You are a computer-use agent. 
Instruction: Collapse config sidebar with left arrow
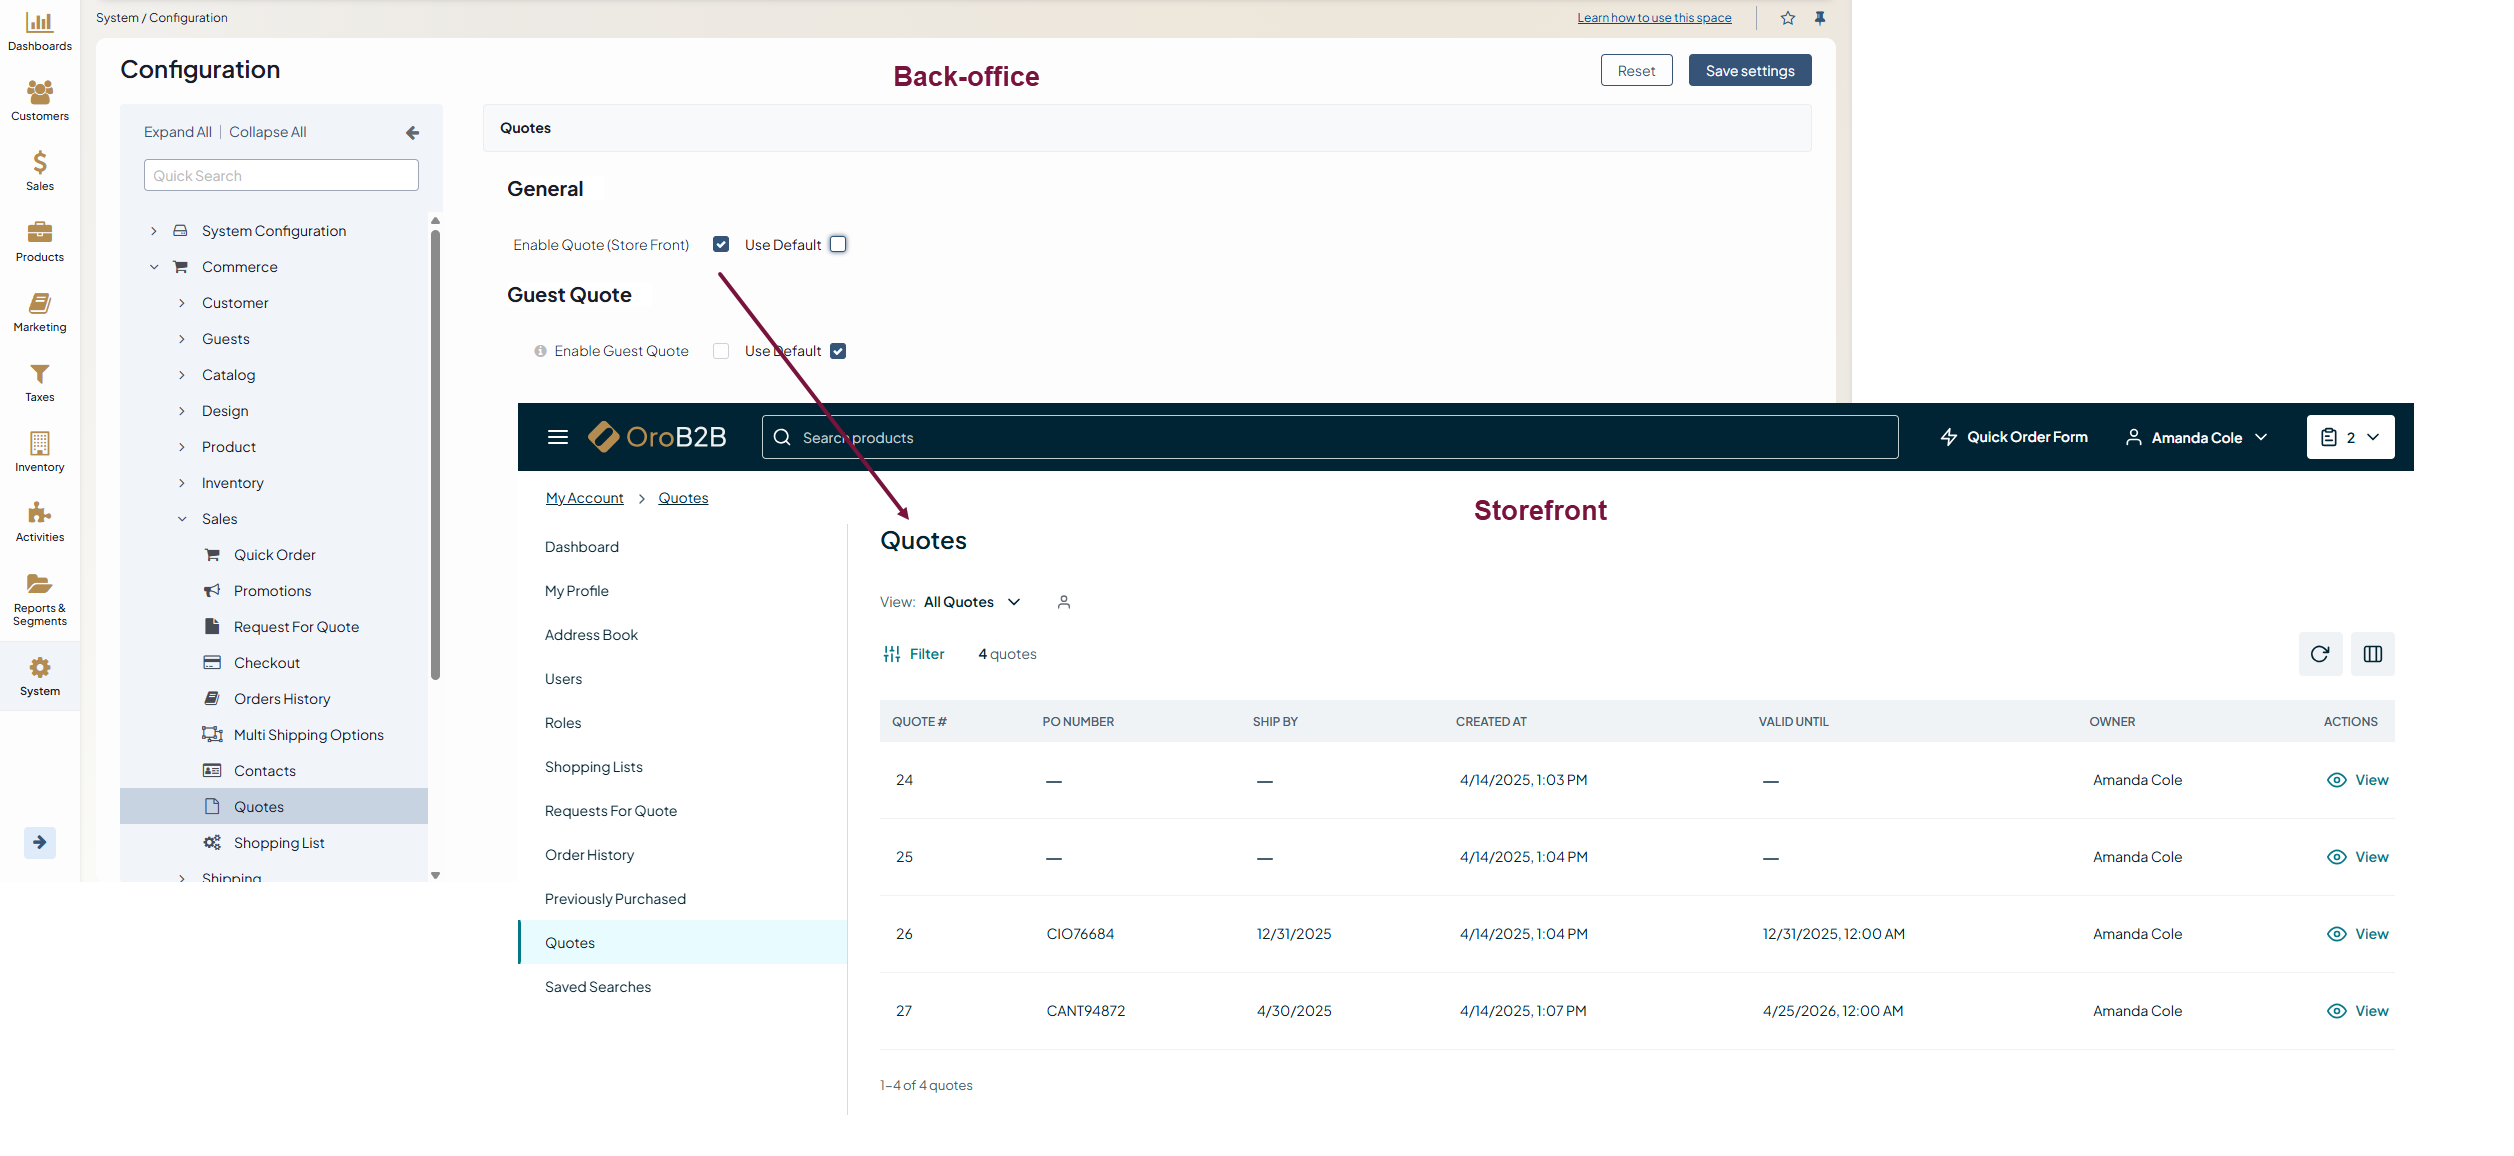pyautogui.click(x=412, y=132)
